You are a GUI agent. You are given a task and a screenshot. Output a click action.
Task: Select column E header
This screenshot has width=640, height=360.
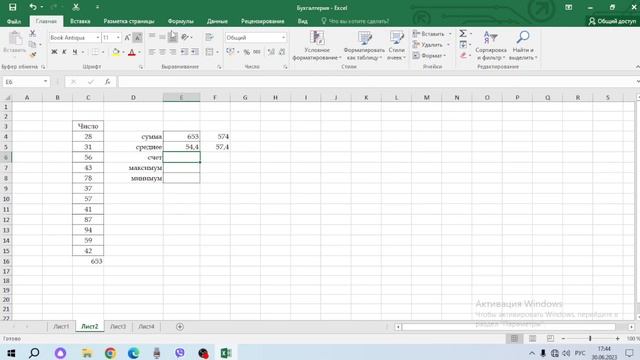point(182,98)
